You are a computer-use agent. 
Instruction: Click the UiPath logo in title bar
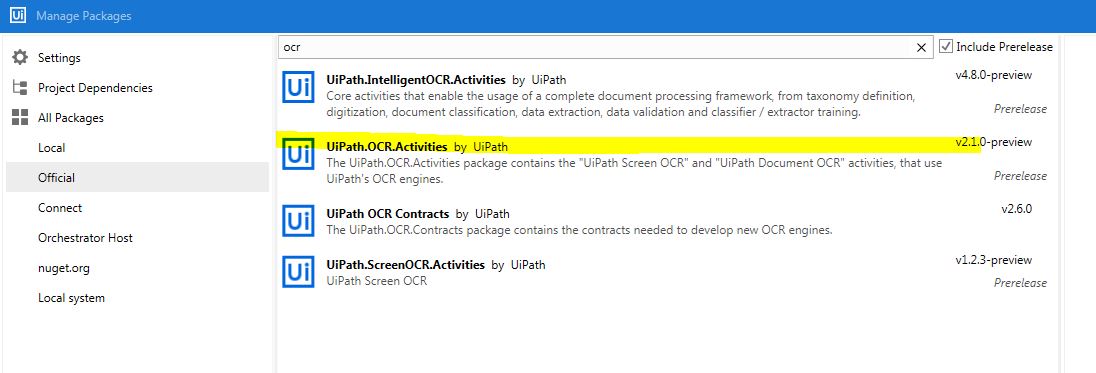click(x=18, y=15)
